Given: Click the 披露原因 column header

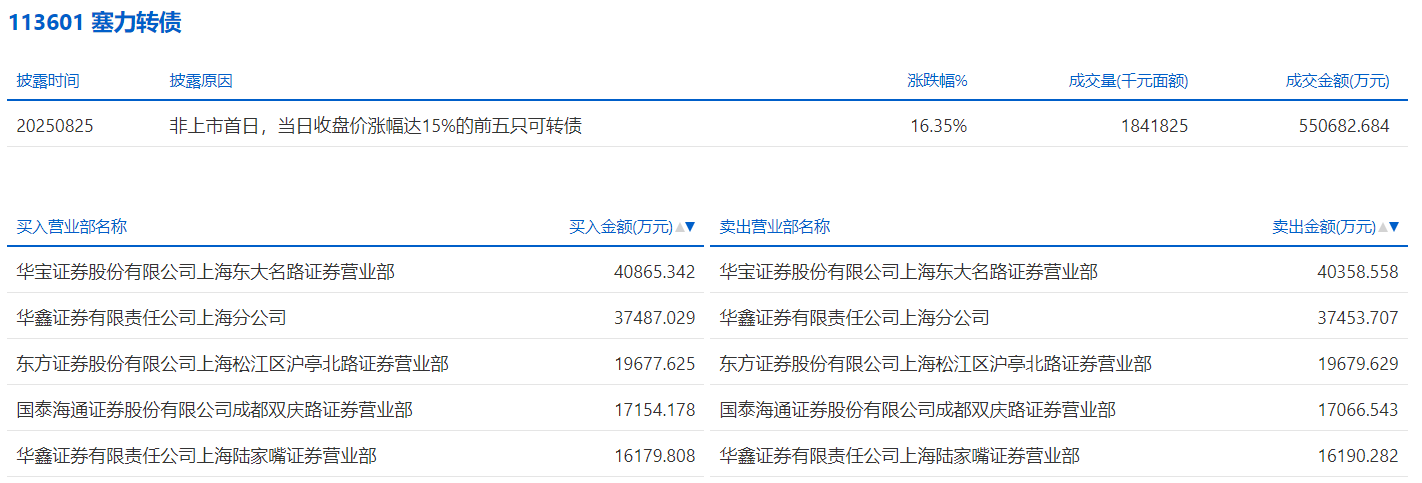Looking at the screenshot, I should coord(201,81).
